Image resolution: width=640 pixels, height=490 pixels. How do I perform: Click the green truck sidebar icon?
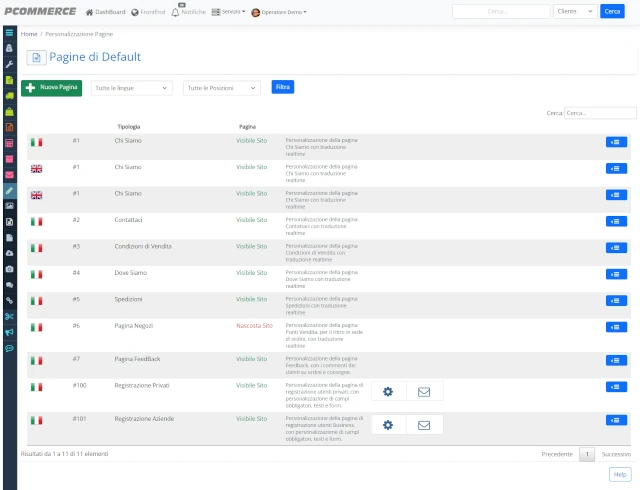[9, 96]
